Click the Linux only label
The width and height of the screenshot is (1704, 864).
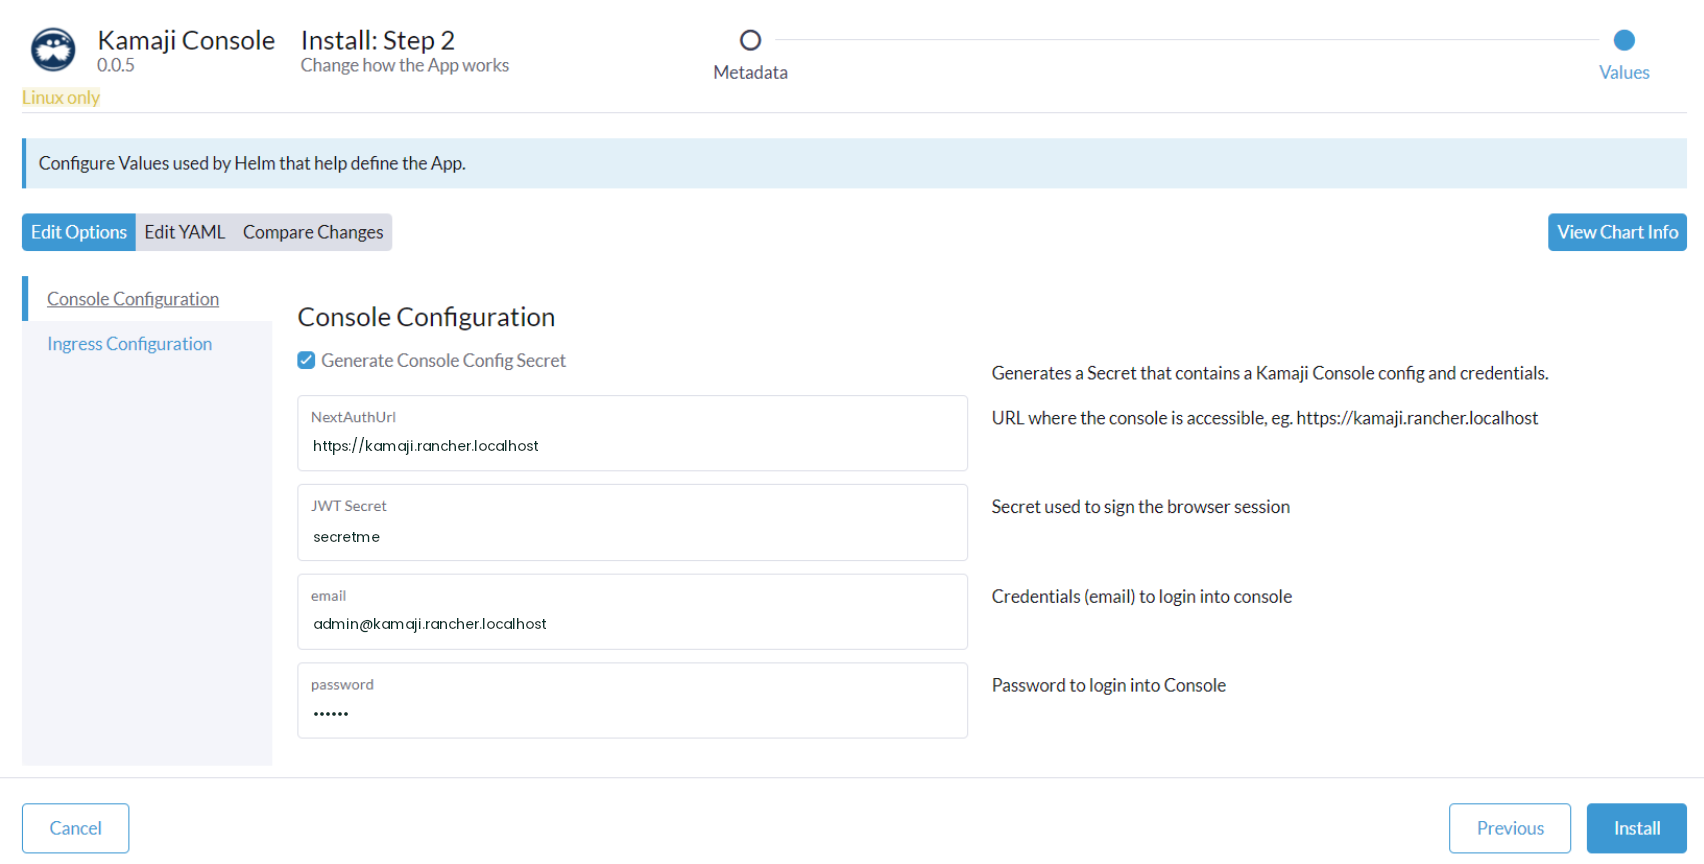pyautogui.click(x=61, y=97)
